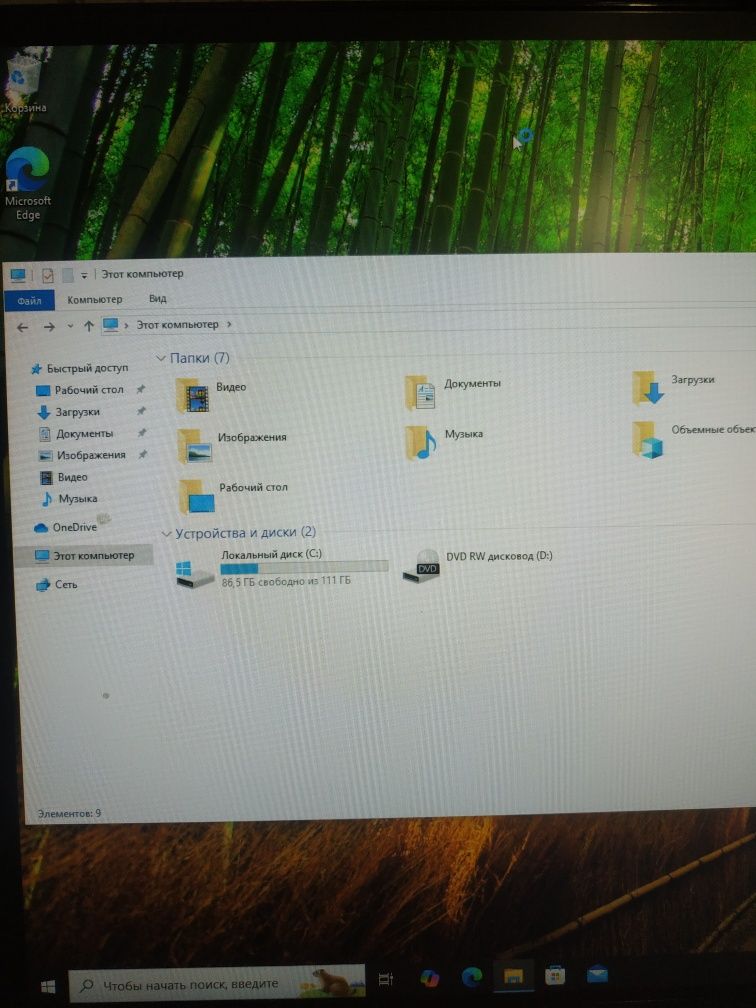Screen dimensions: 756x1008
Task: Select the Рабочий стол folder icon
Action: click(197, 496)
